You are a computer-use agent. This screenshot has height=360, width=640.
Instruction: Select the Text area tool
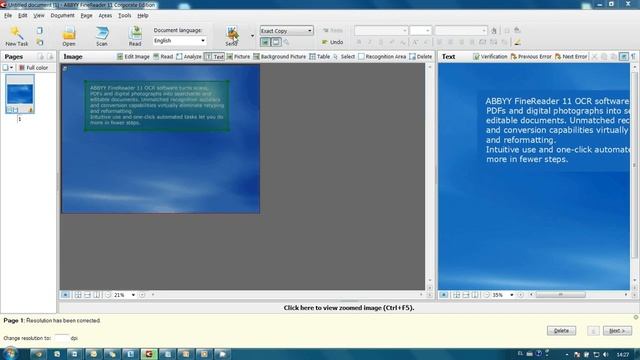(x=214, y=57)
